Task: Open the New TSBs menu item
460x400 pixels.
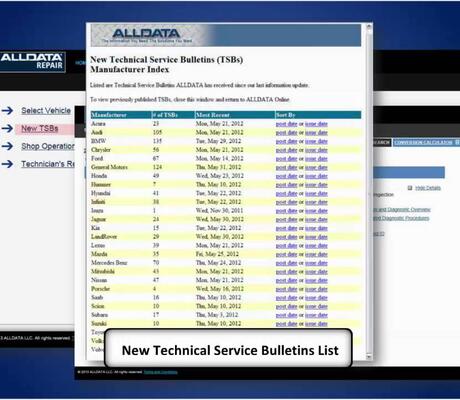Action: pyautogui.click(x=40, y=128)
